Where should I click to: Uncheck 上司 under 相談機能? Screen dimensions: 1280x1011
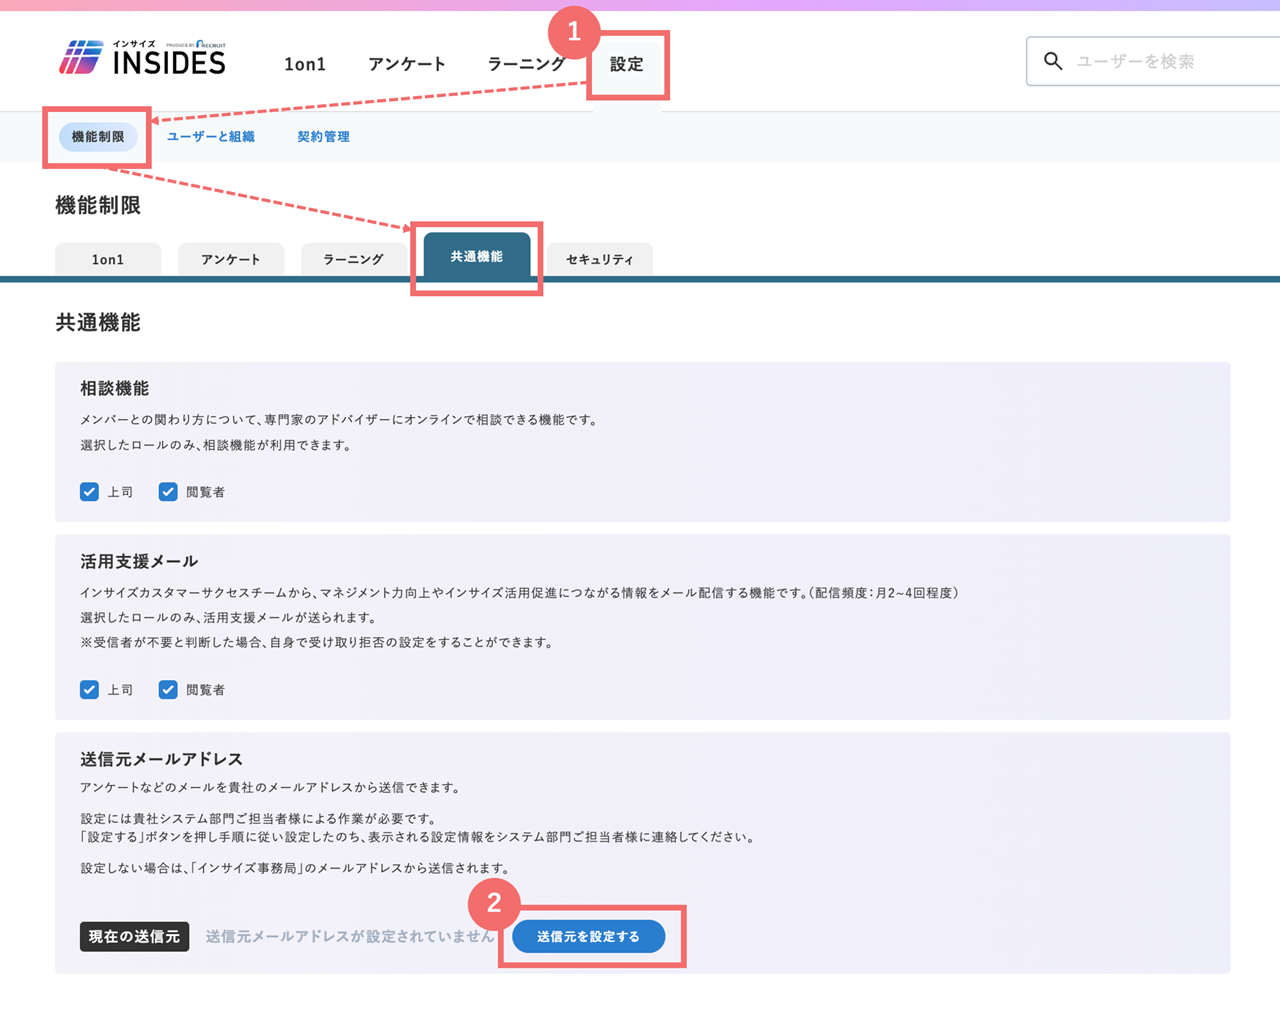pos(90,492)
